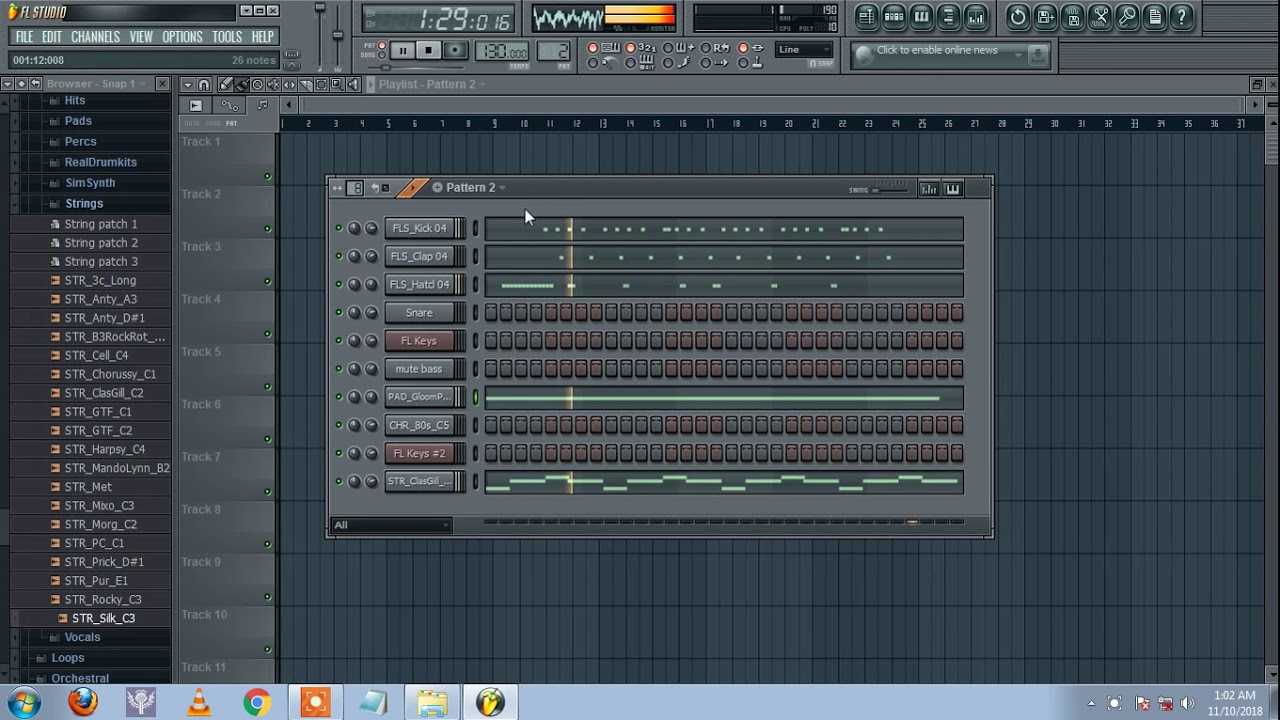The image size is (1280, 720).
Task: Open the OPTIONS menu
Action: [182, 37]
